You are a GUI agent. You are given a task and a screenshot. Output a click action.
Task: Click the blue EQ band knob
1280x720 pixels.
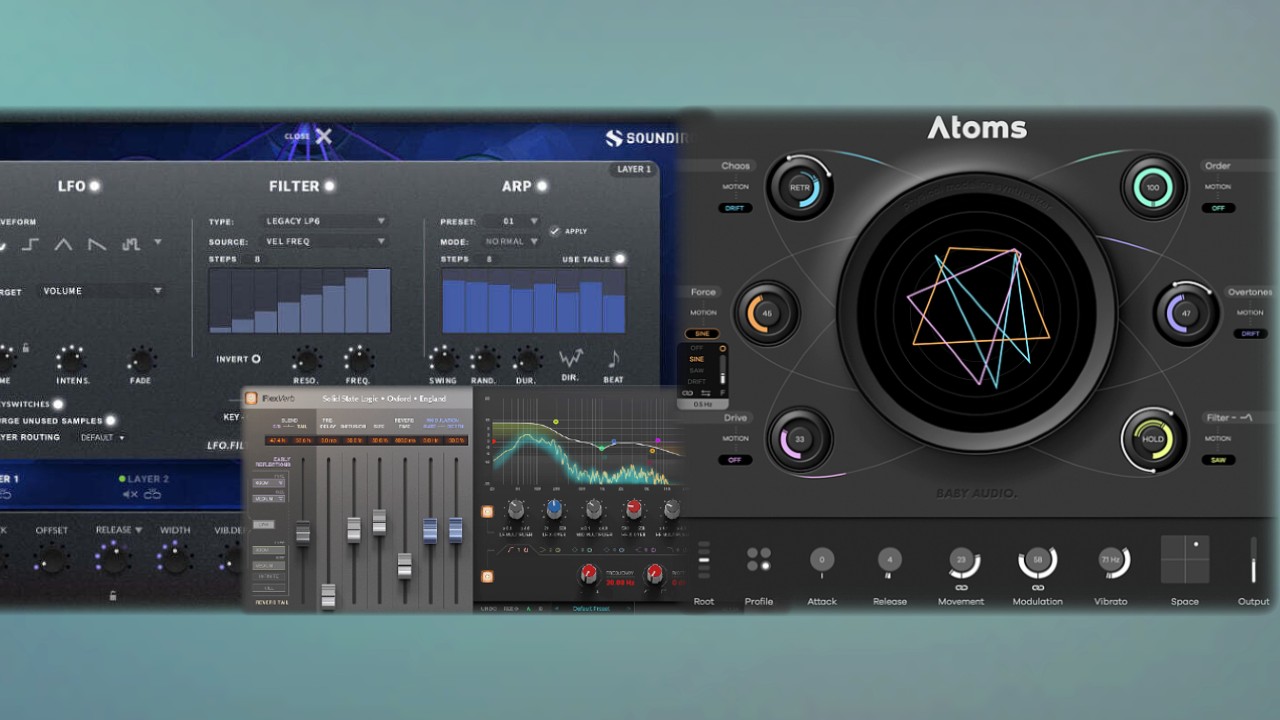[x=554, y=510]
